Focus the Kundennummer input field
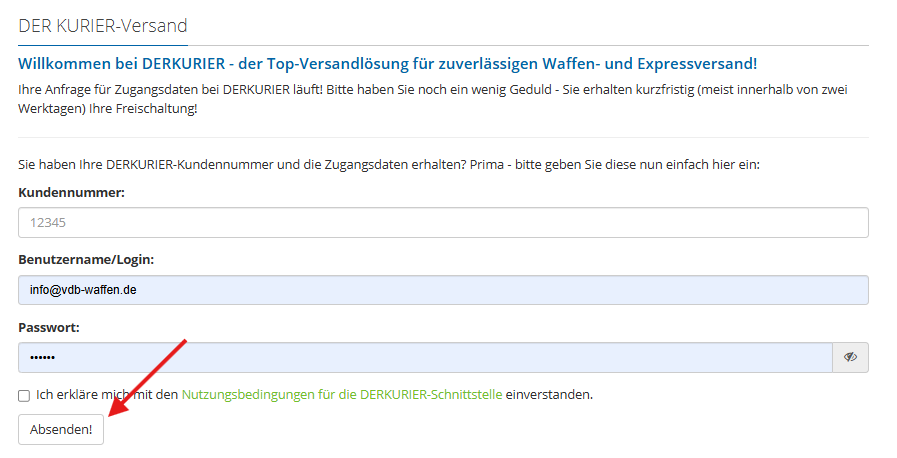This screenshot has height=458, width=897. (443, 222)
